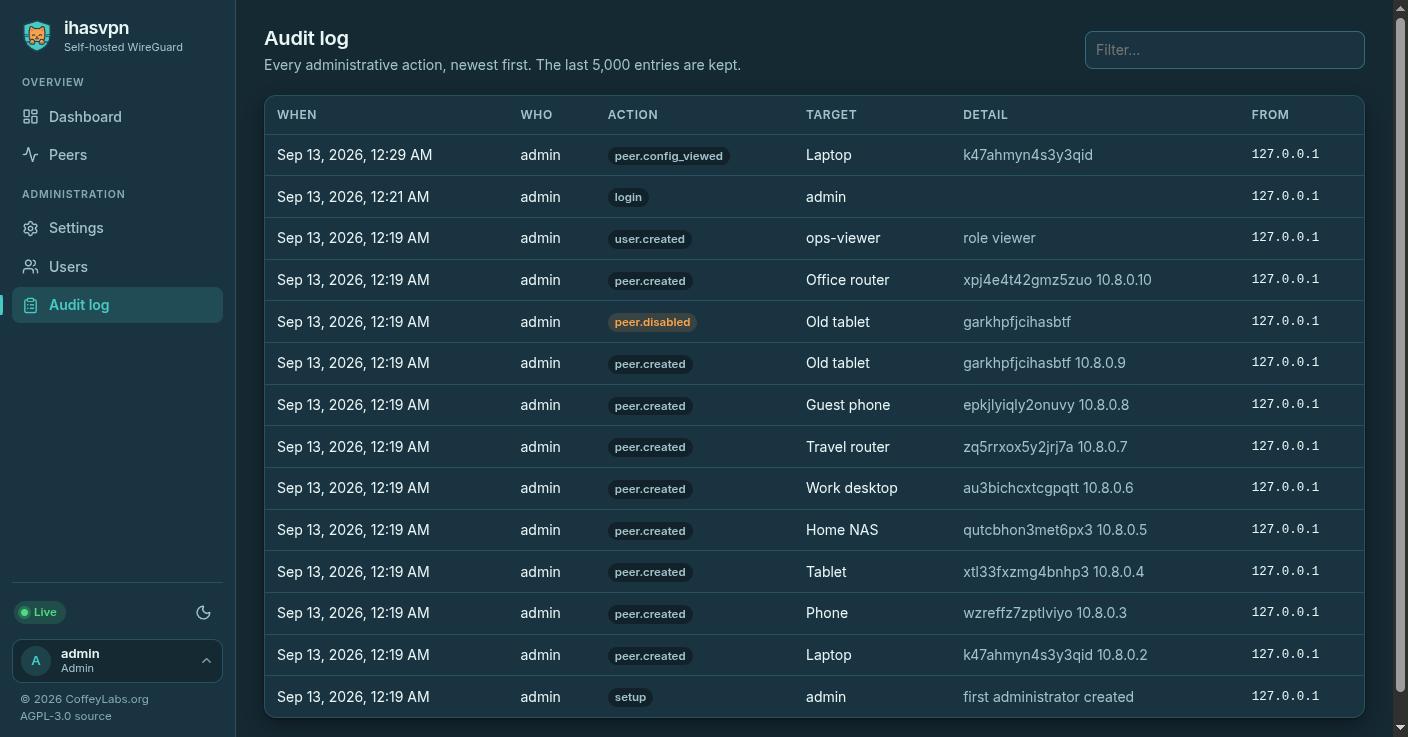Click detail 'xtl33fxzmg4bnhp3 10.8.0.4'

[1053, 572]
